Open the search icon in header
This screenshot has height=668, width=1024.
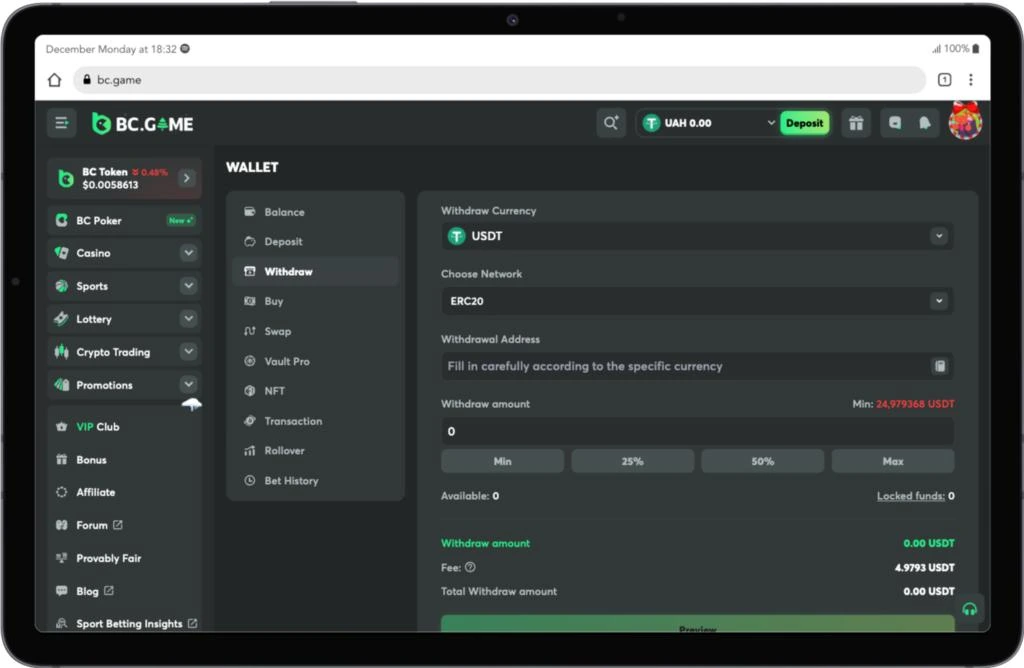tap(611, 123)
